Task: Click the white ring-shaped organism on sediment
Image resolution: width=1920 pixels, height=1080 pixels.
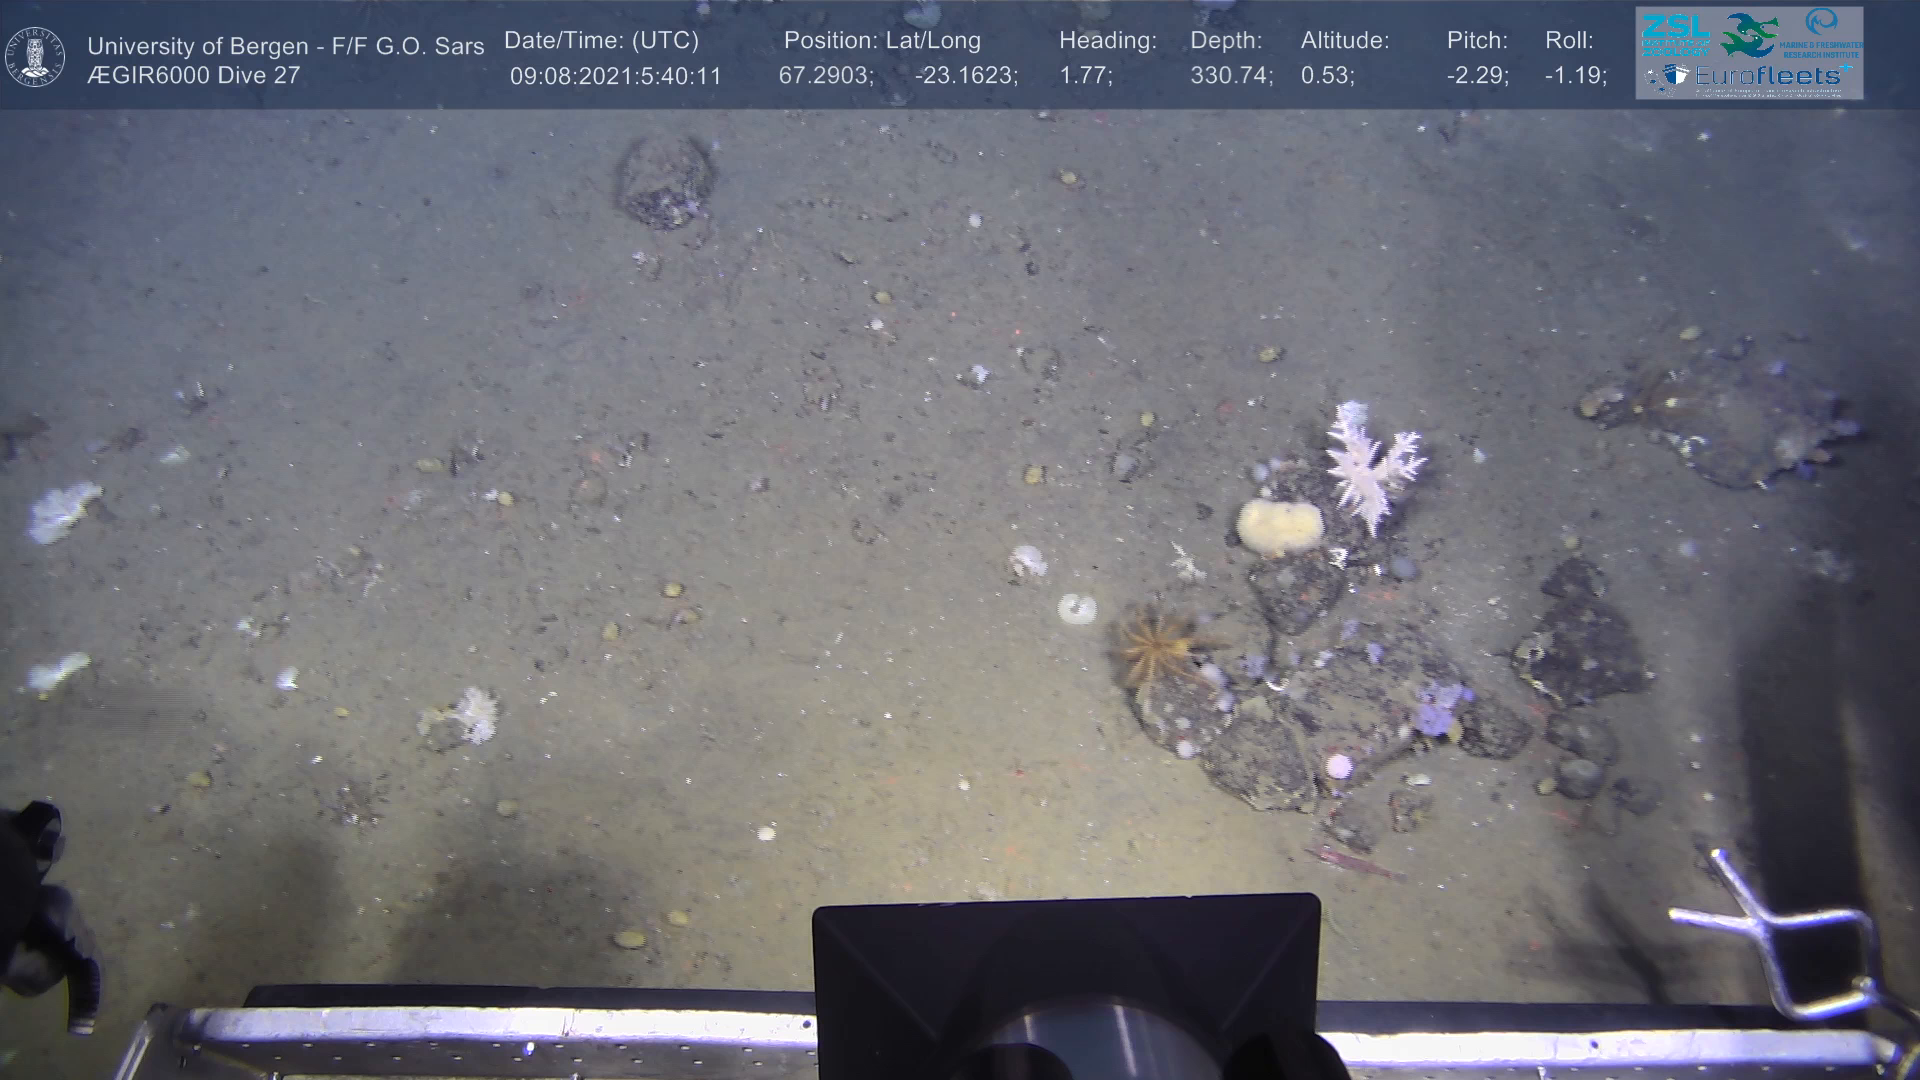Action: click(1076, 607)
